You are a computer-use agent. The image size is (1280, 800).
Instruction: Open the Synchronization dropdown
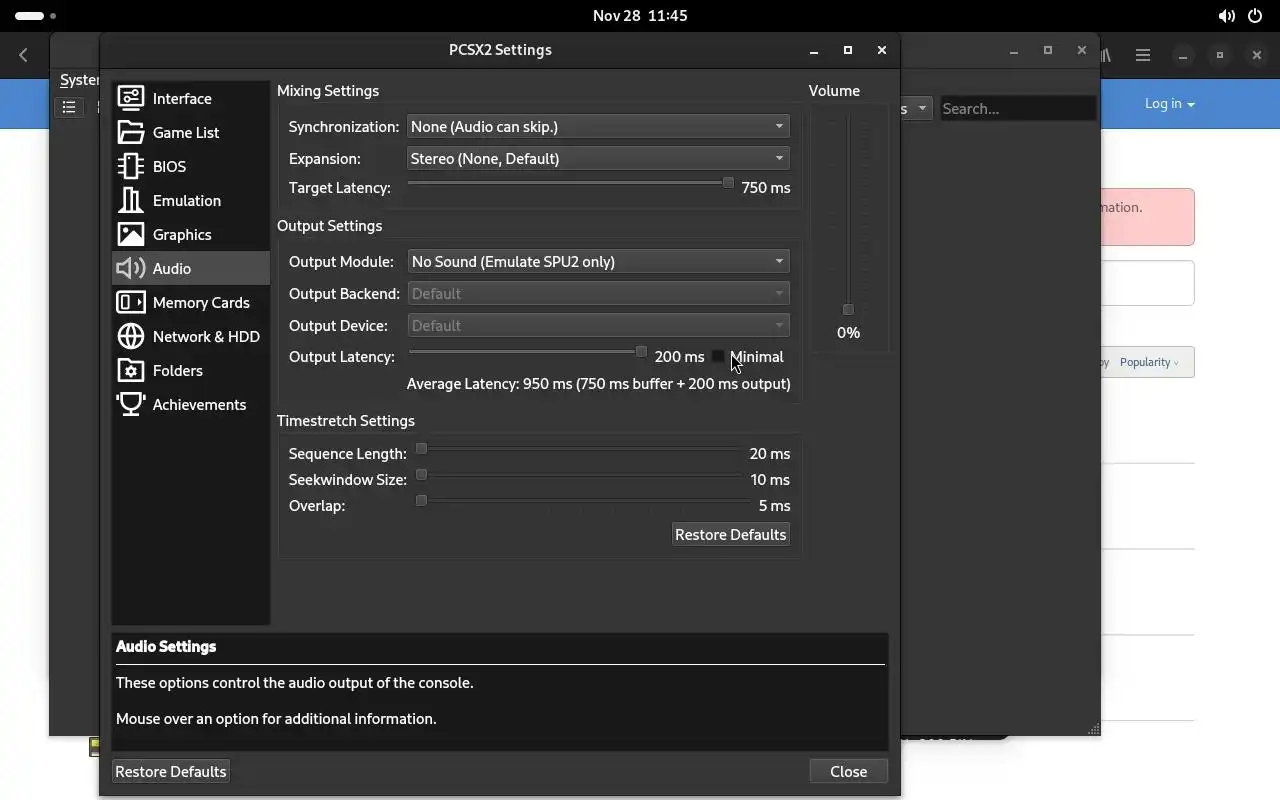598,126
